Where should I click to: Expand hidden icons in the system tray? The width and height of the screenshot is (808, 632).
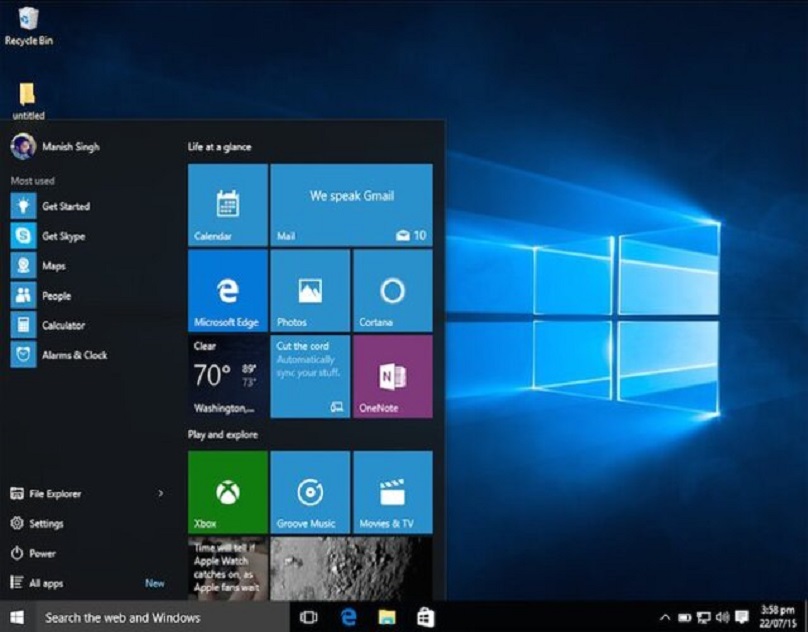664,618
